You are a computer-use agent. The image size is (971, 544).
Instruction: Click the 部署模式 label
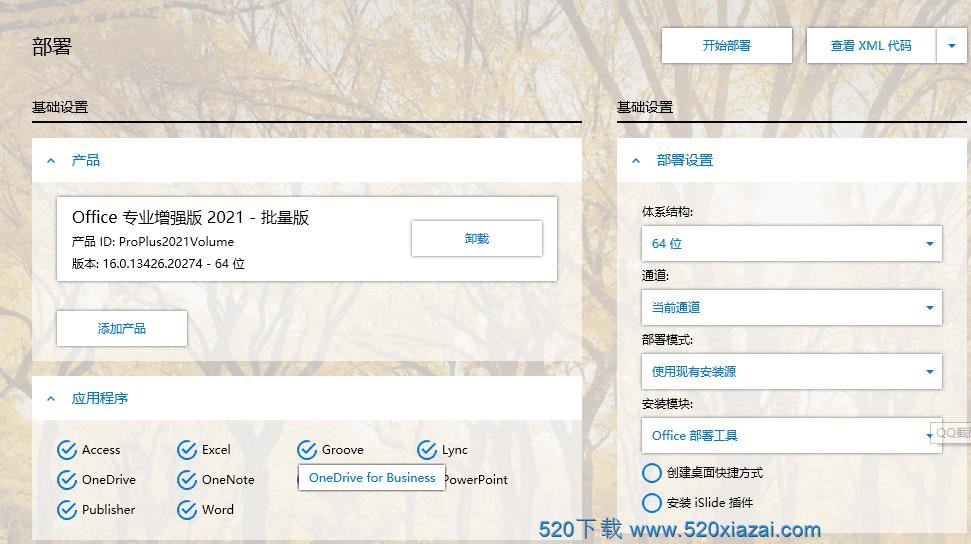pos(667,340)
